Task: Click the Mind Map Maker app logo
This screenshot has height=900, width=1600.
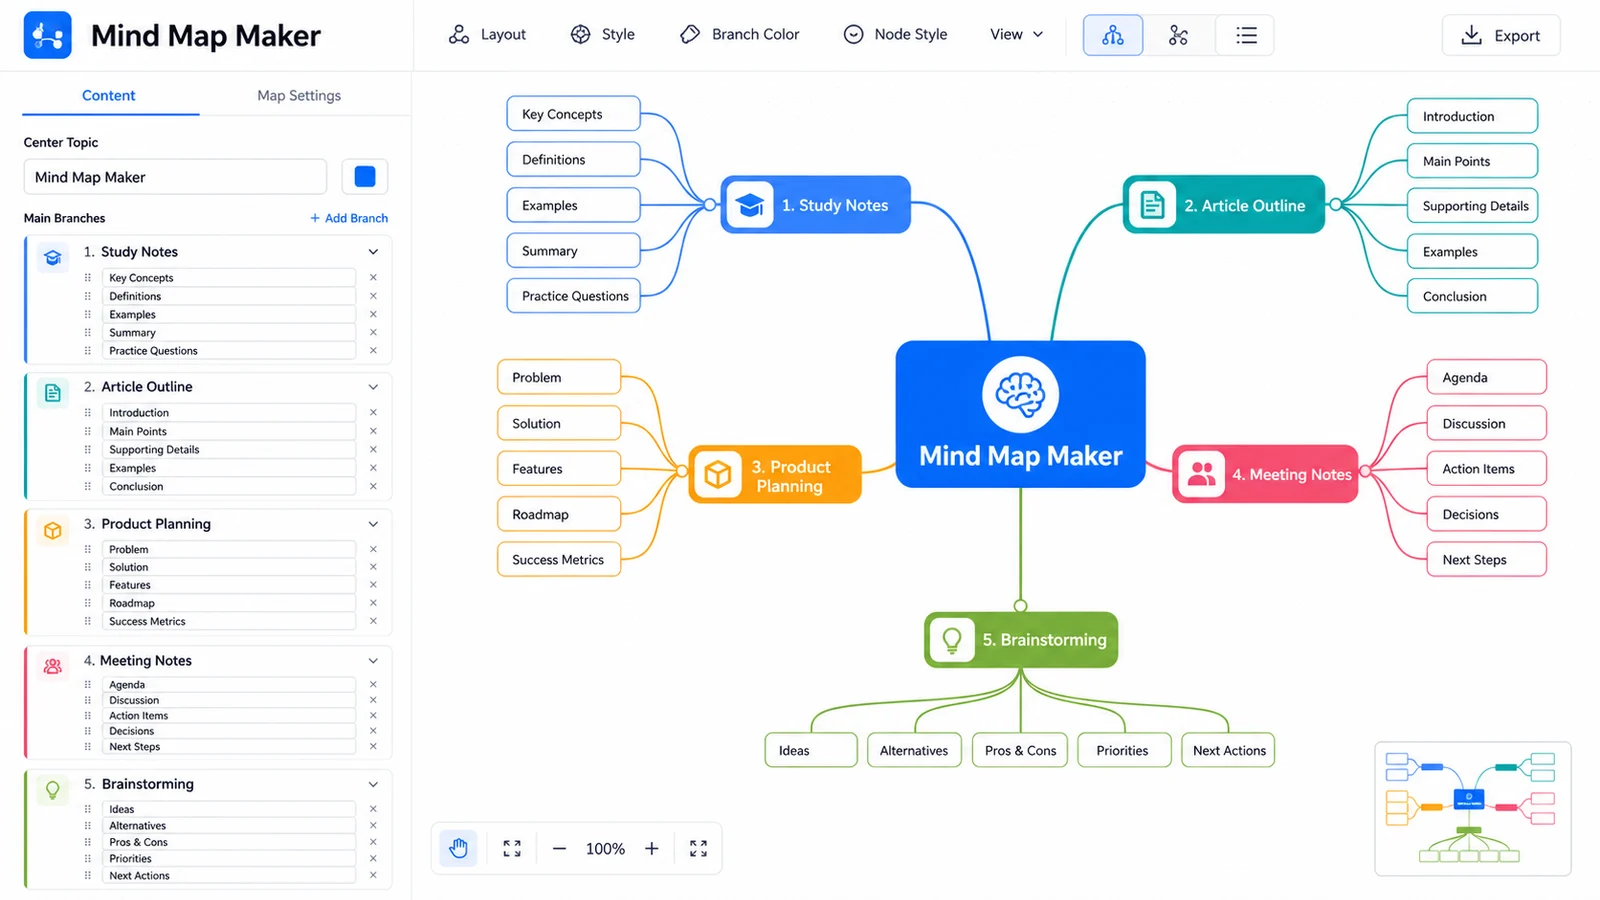Action: 47,35
